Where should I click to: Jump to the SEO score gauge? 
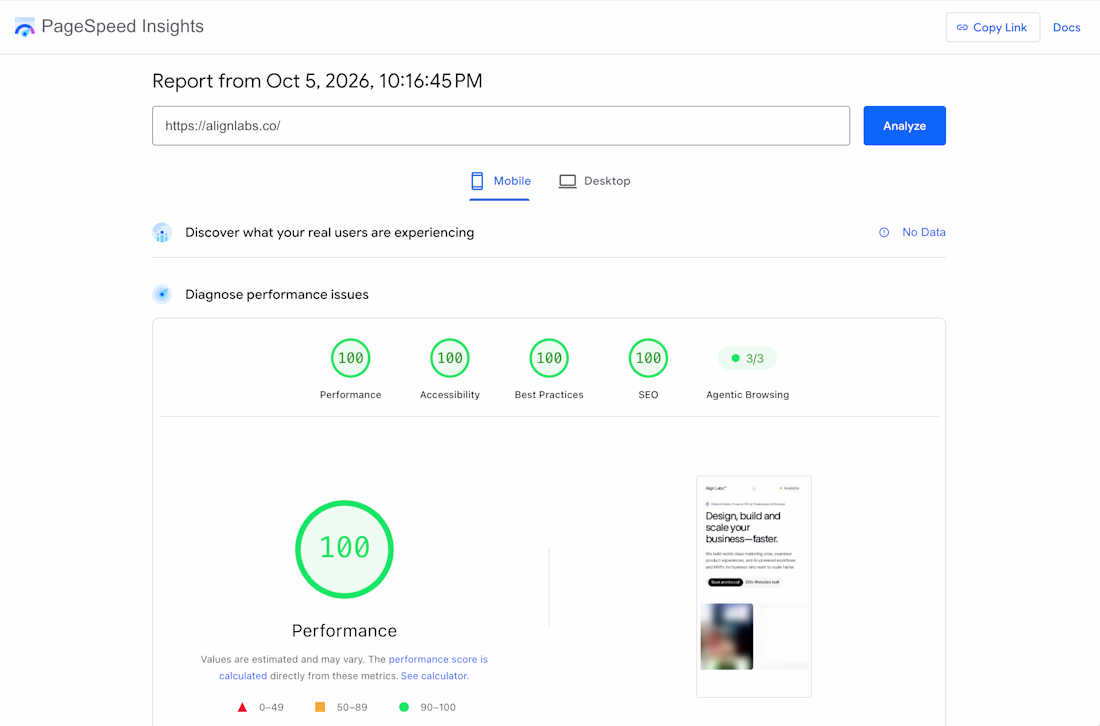(x=648, y=358)
